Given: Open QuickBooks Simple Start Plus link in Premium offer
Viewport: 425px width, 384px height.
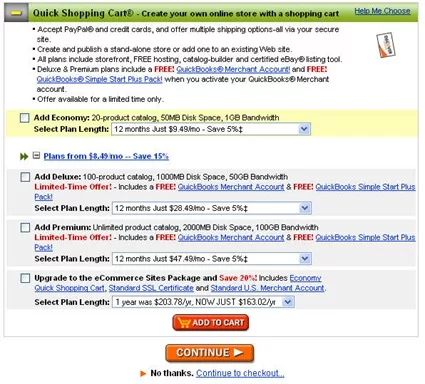Looking at the screenshot, I should [x=365, y=238].
